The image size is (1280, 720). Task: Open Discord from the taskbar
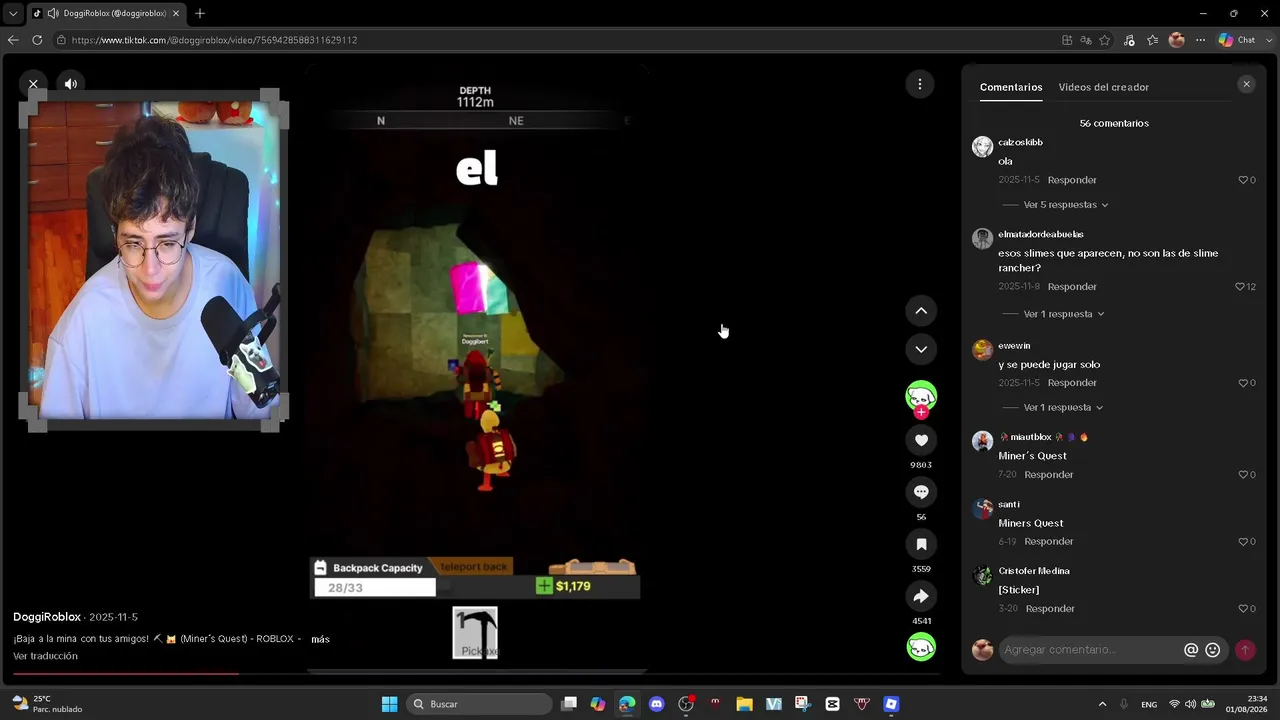pos(656,704)
